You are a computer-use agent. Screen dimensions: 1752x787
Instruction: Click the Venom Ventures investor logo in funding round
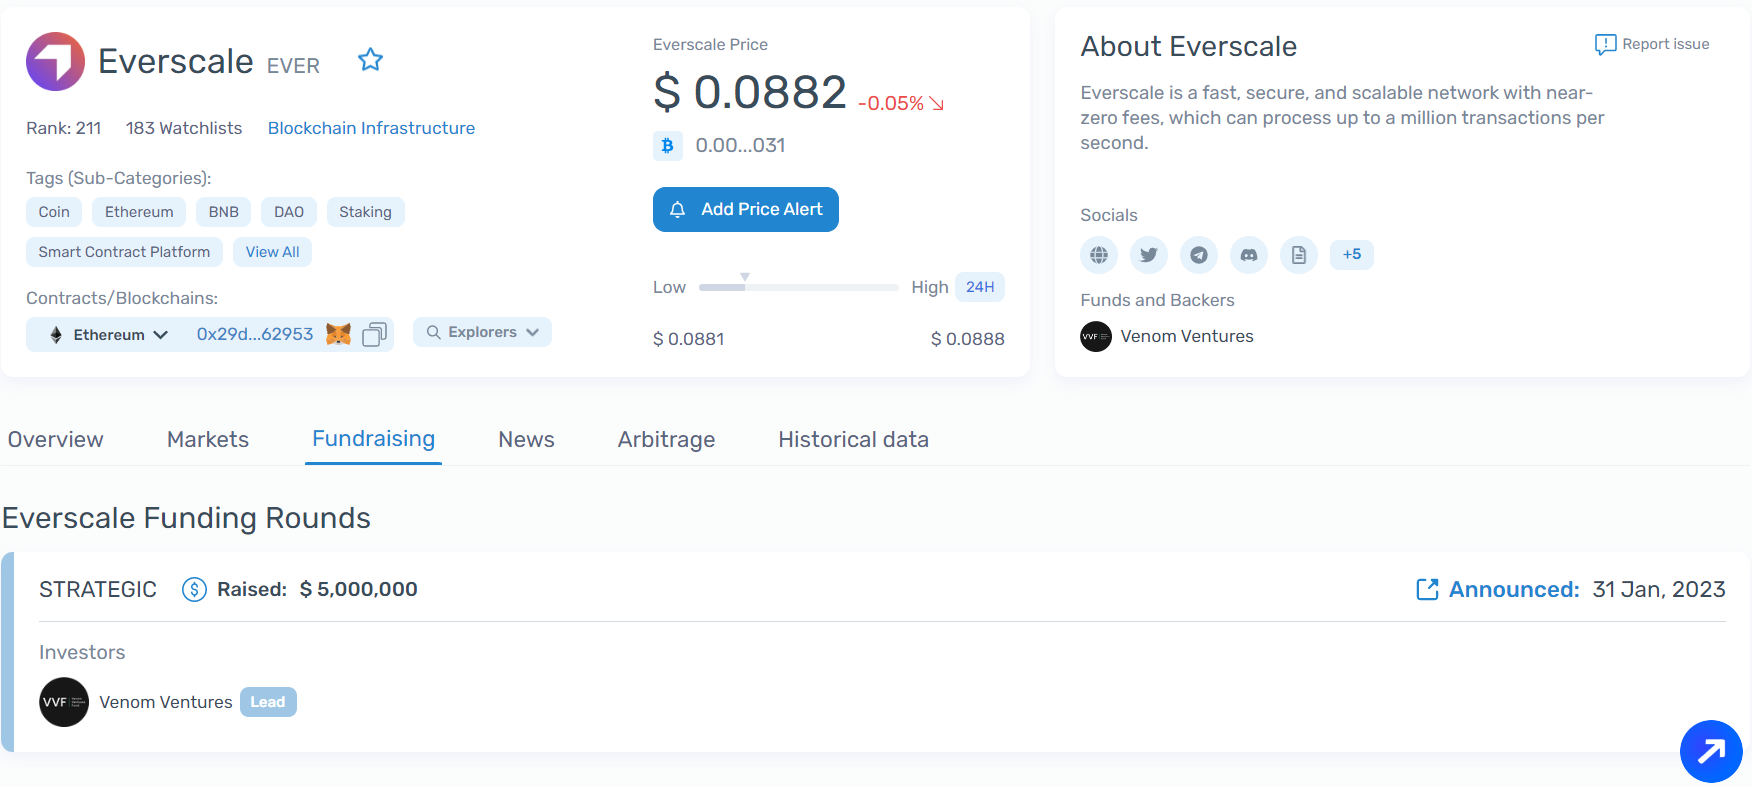pyautogui.click(x=64, y=702)
